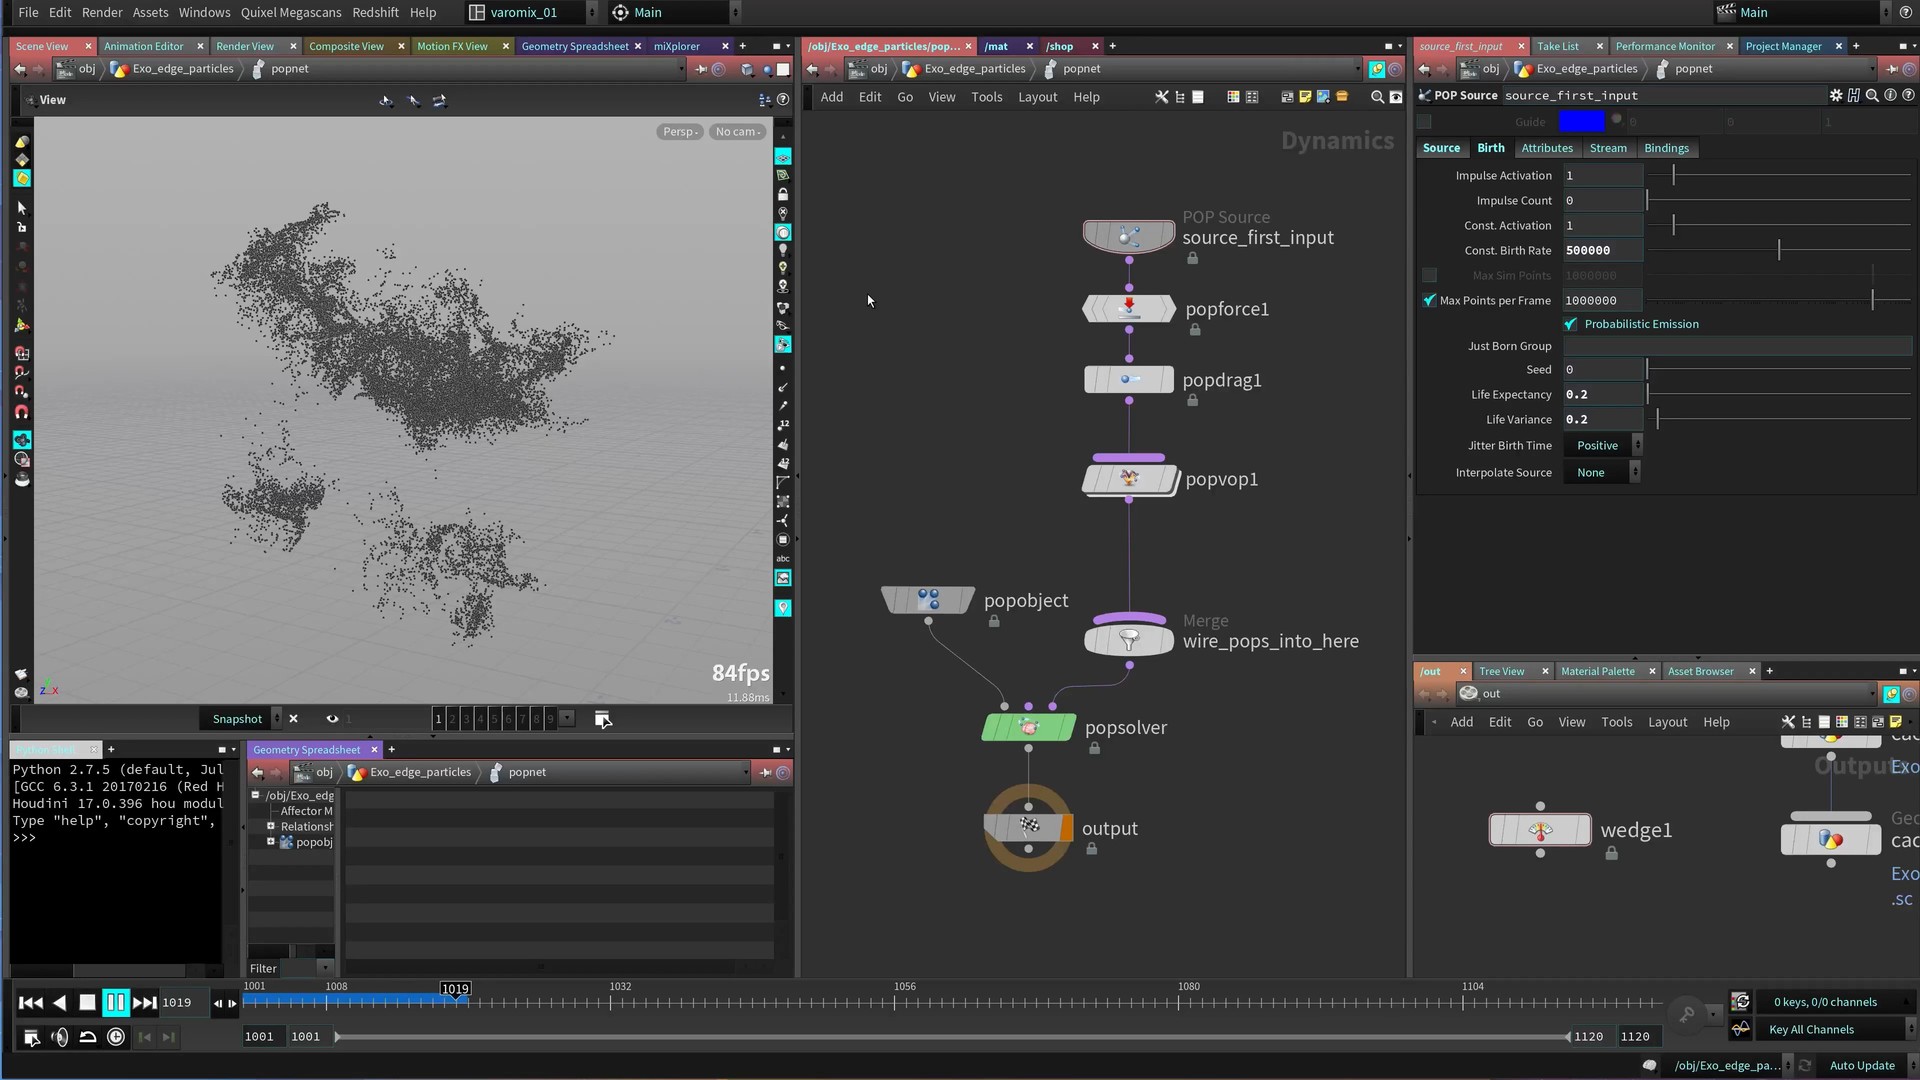Click the search icon in network editor toolbar
The width and height of the screenshot is (1920, 1080).
click(x=1377, y=97)
